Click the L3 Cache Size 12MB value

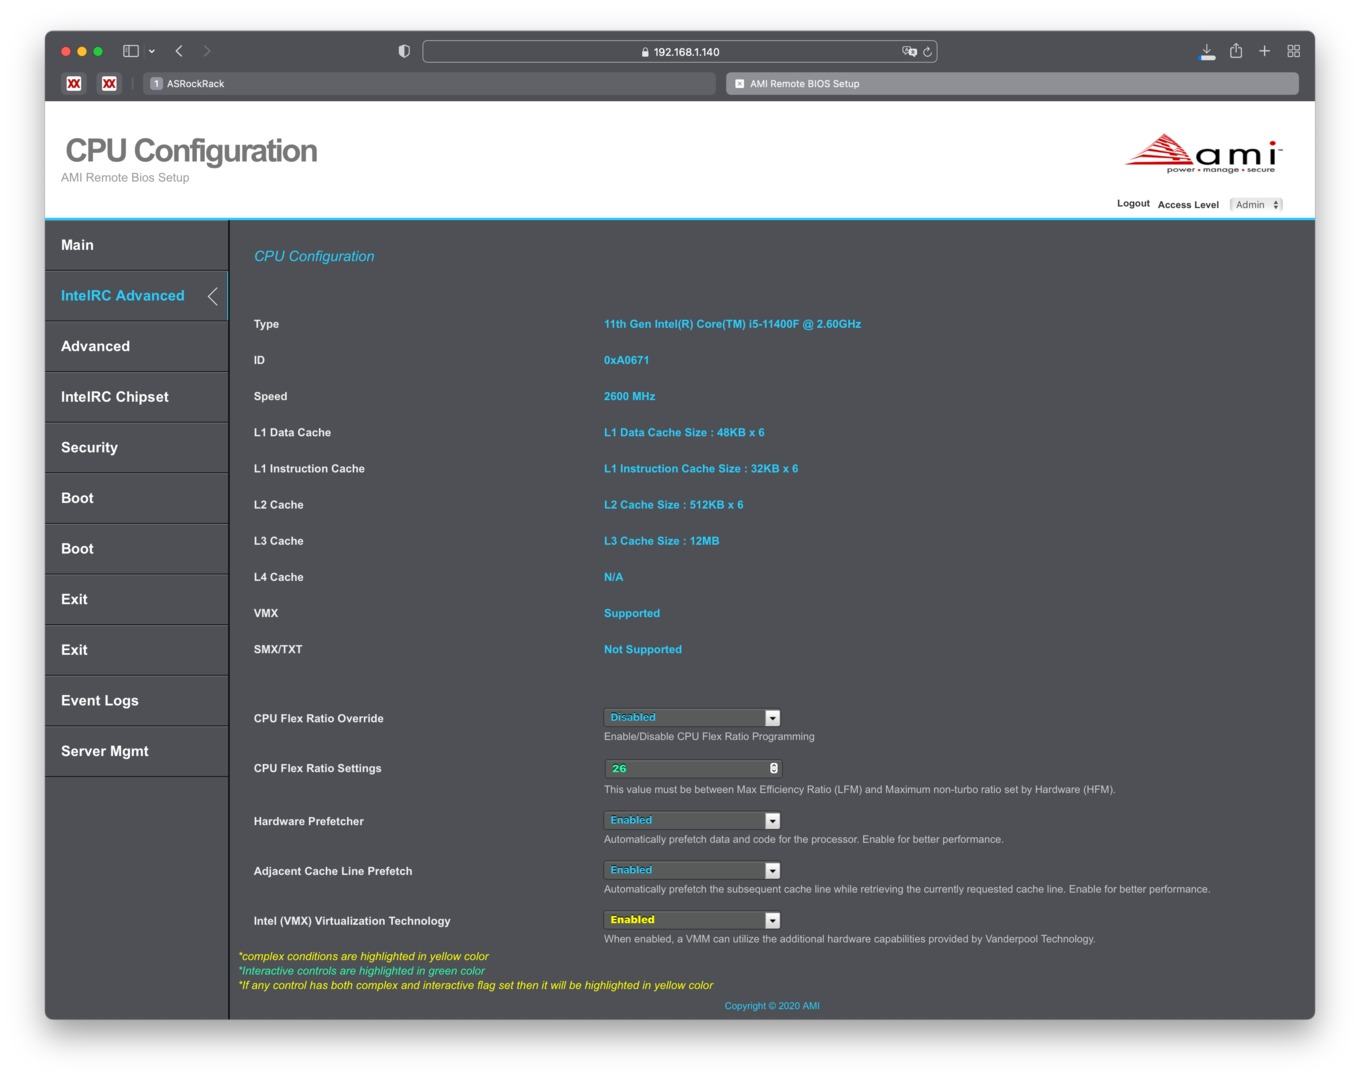click(x=661, y=540)
